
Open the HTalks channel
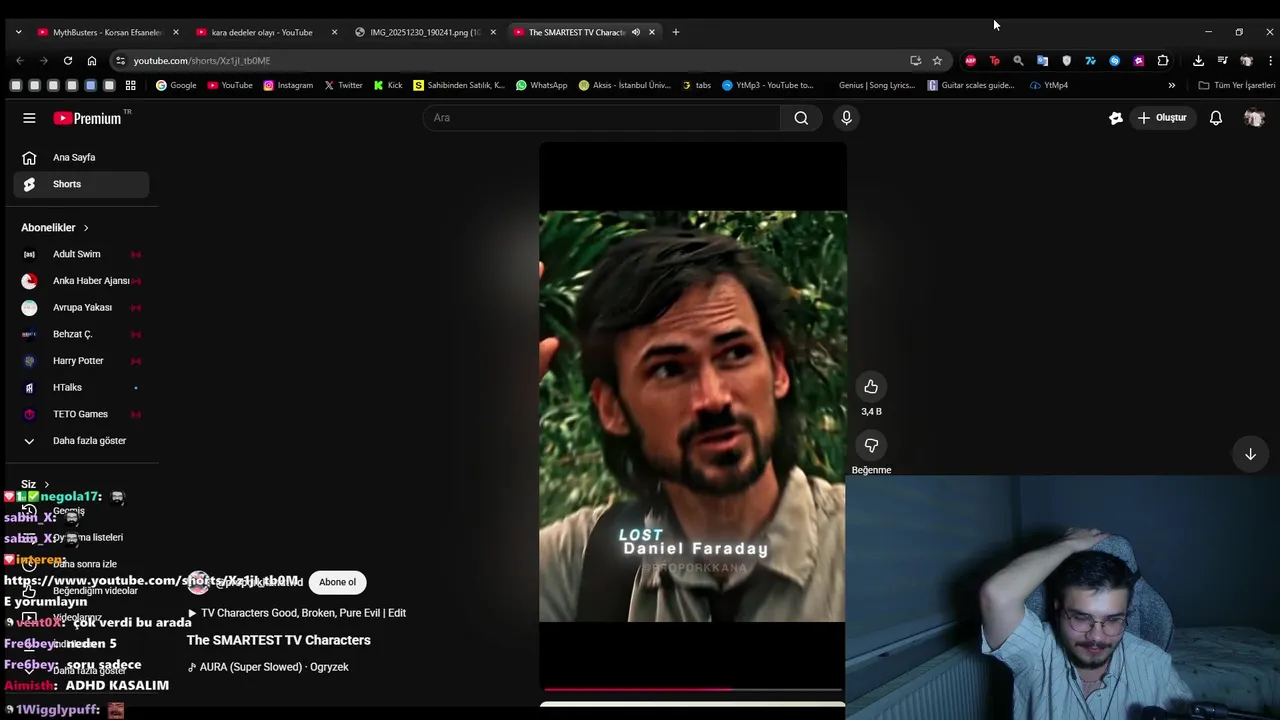[x=80, y=387]
